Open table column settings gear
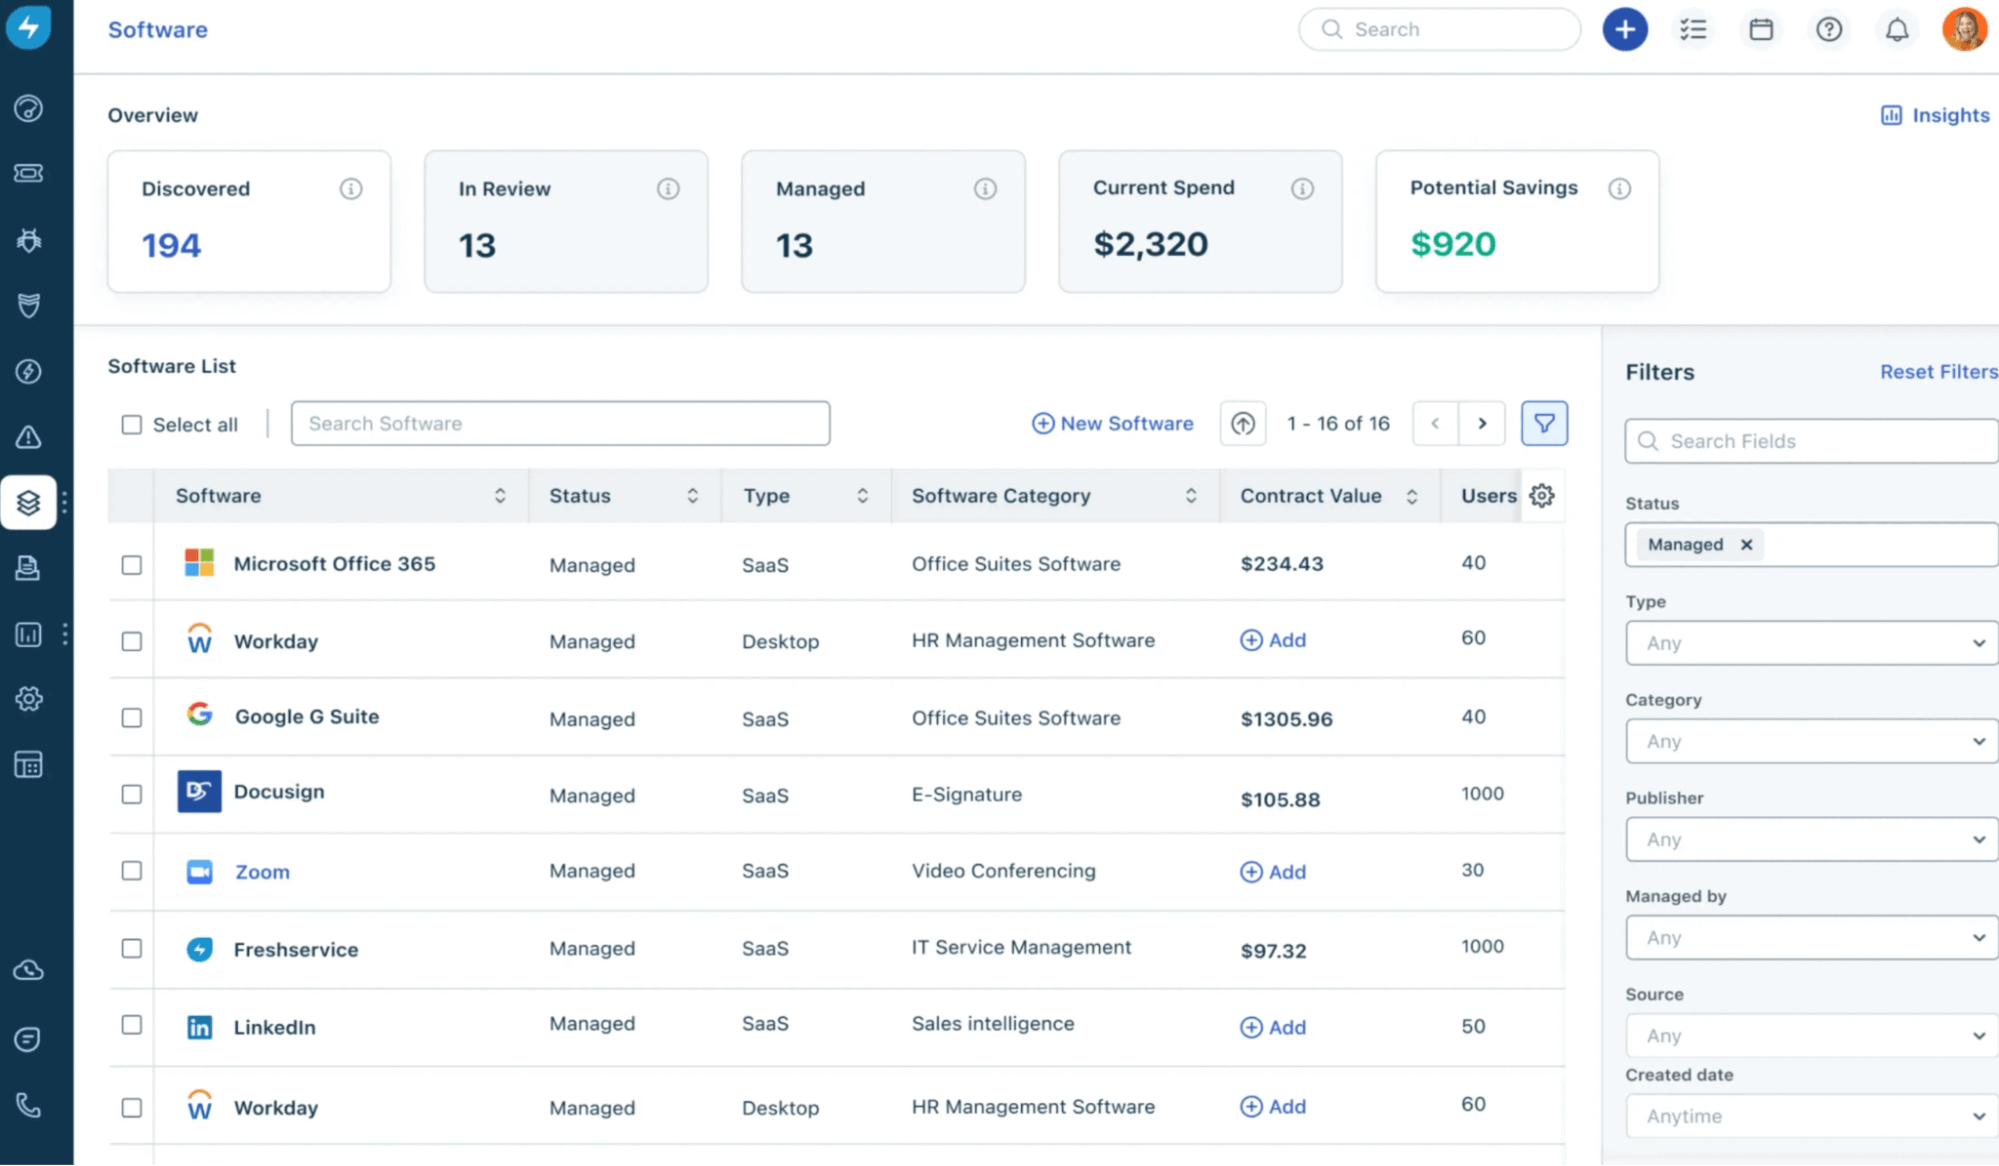 1542,495
